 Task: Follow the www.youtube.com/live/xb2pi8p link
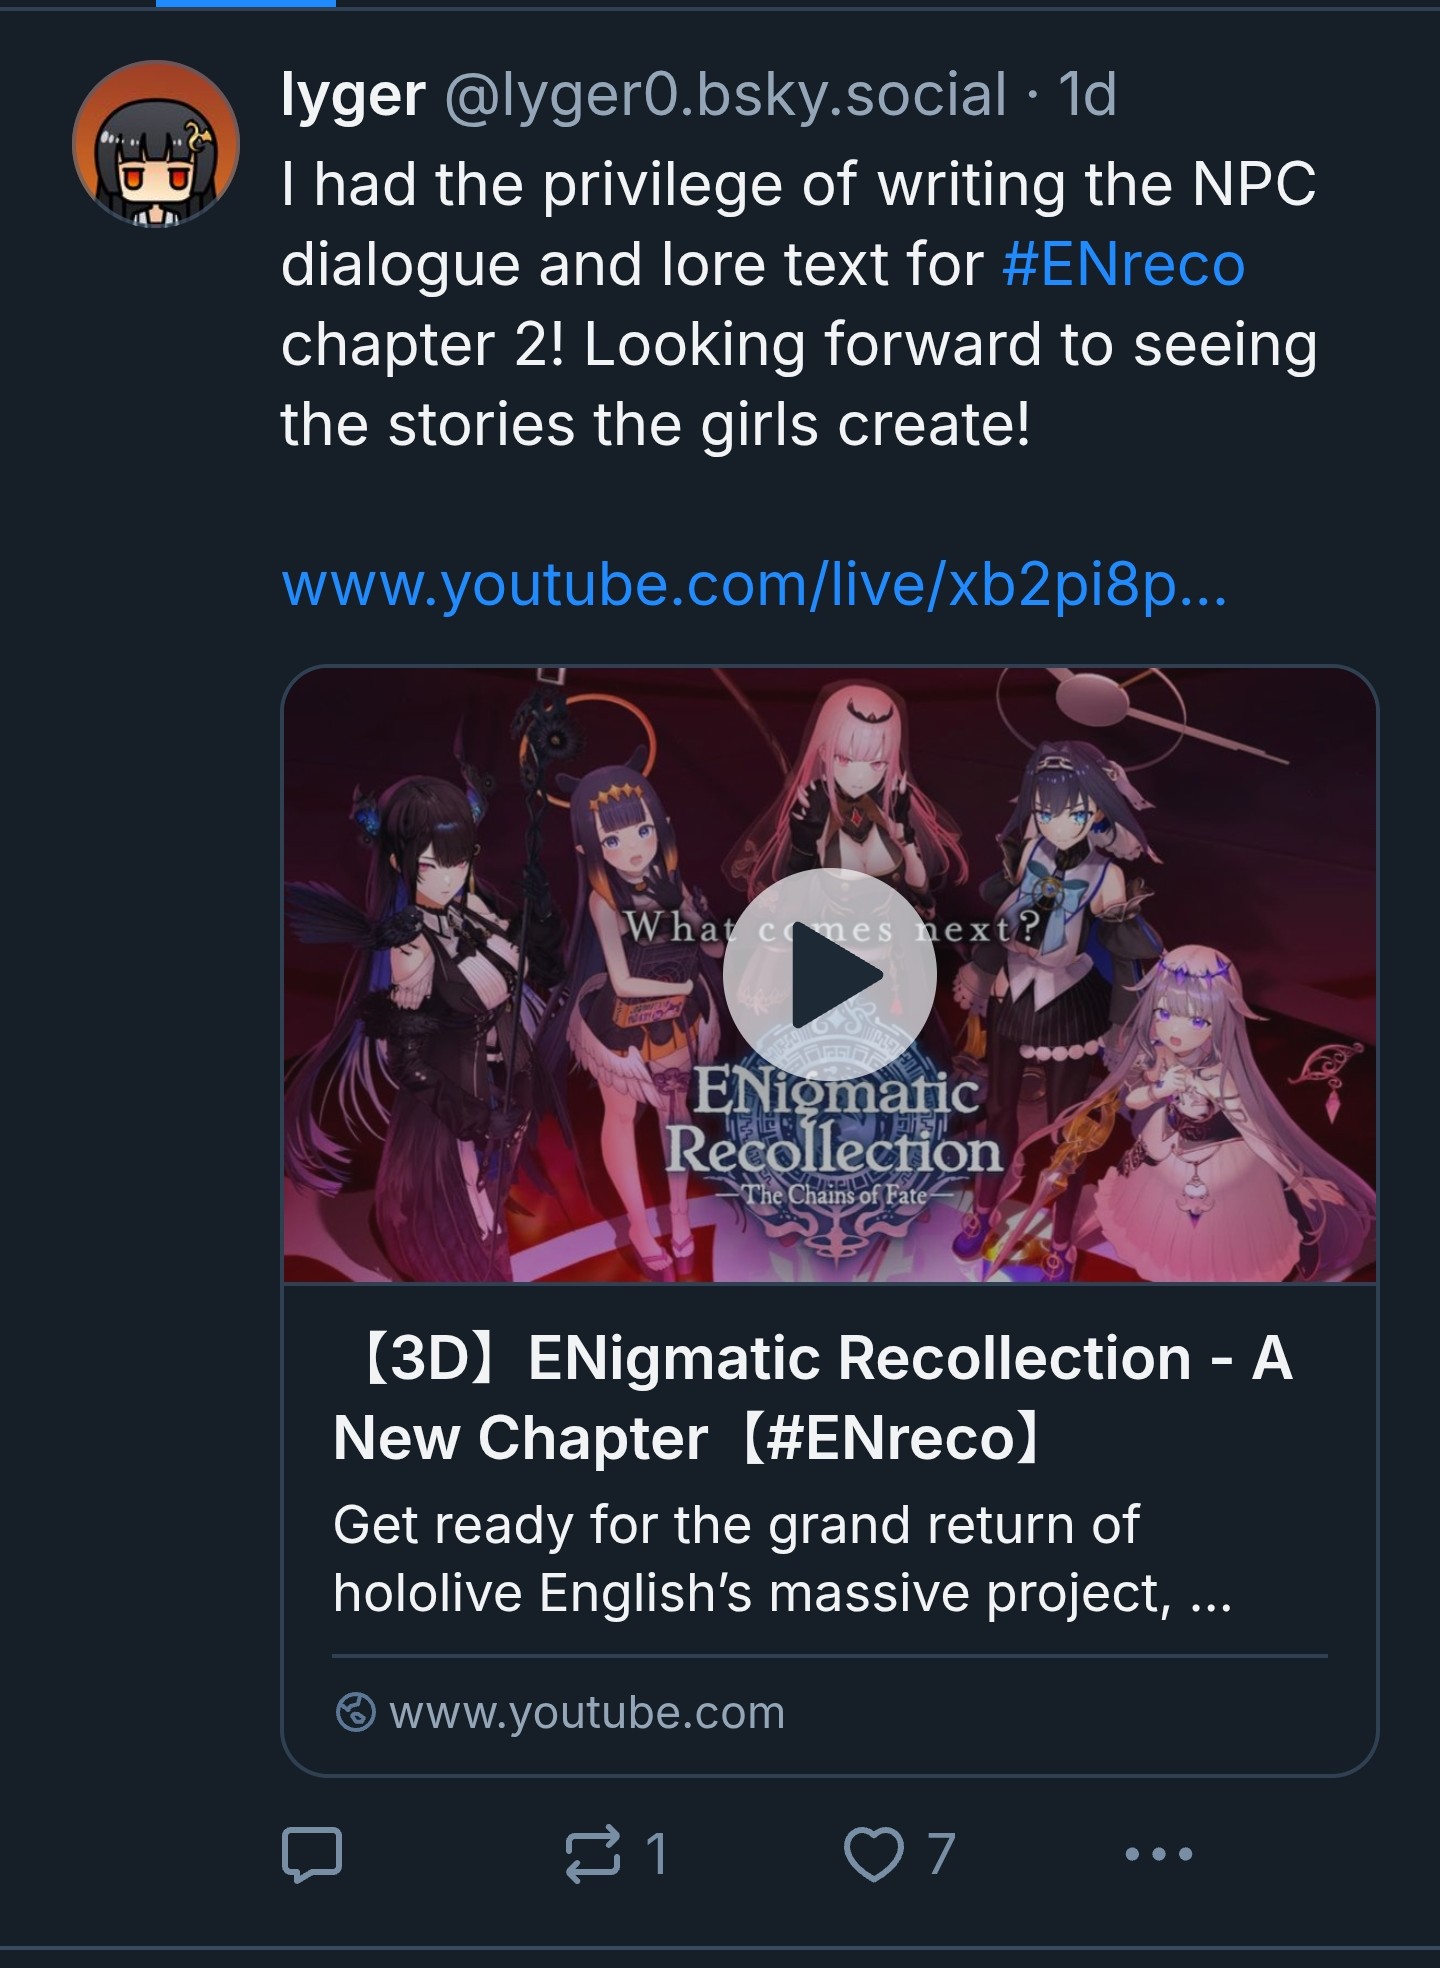(754, 585)
